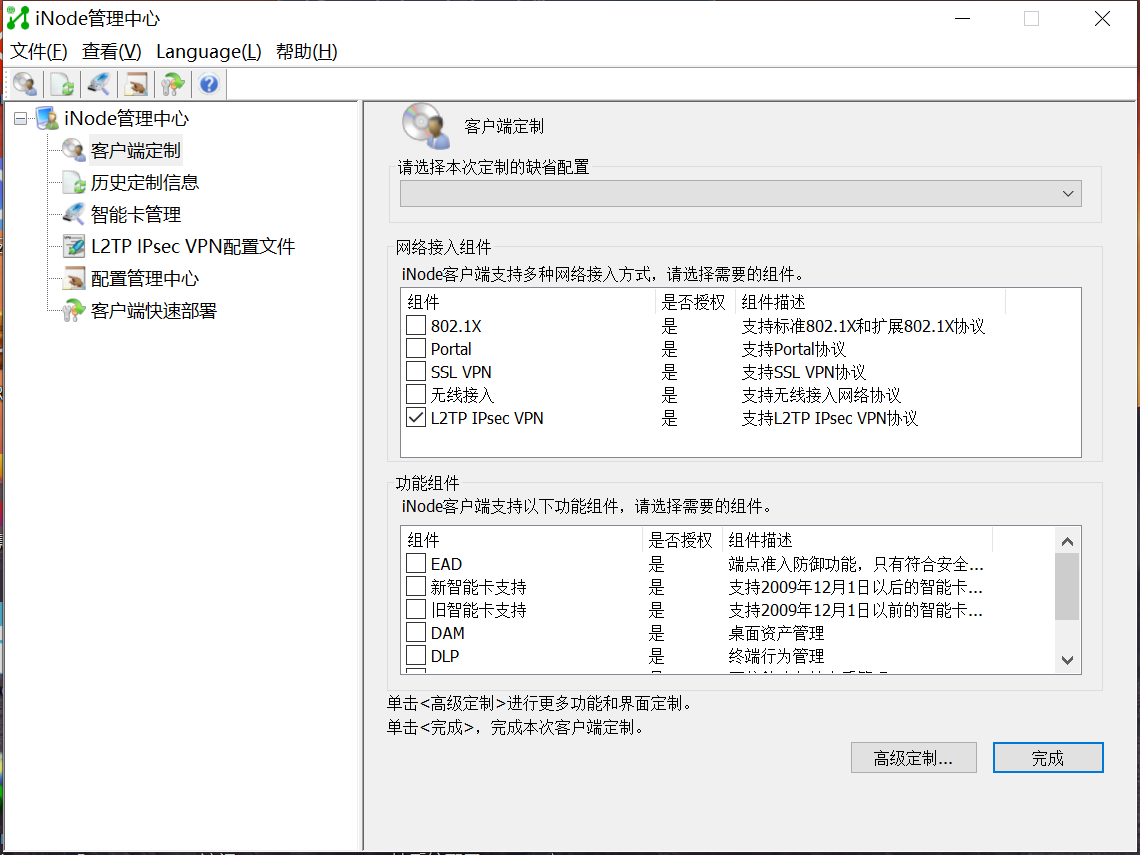Screen dimensions: 1140x855
Task: Select the iNode管理中心 root label
Action: click(127, 118)
